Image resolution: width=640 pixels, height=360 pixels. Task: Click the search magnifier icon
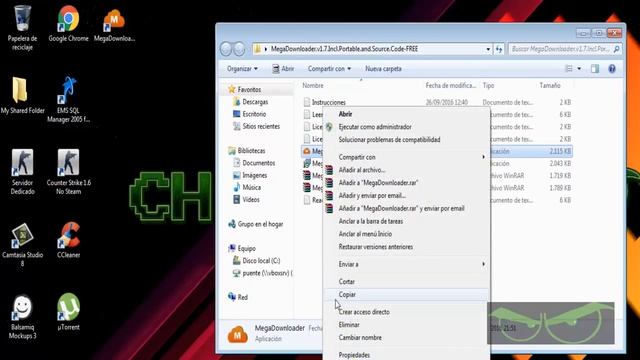point(616,49)
